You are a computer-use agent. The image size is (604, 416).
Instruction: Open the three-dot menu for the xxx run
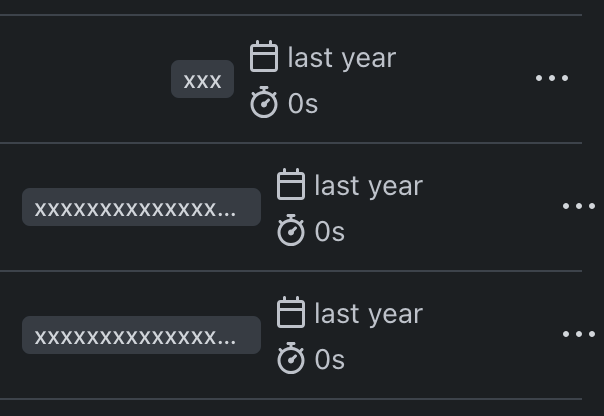pos(552,78)
